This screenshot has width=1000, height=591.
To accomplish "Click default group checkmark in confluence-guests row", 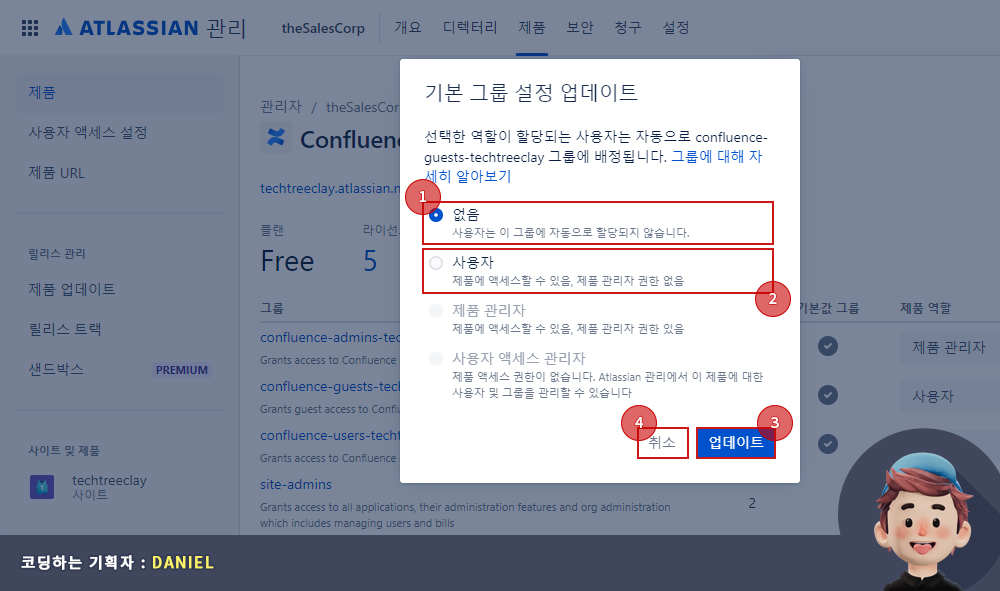I will point(828,395).
